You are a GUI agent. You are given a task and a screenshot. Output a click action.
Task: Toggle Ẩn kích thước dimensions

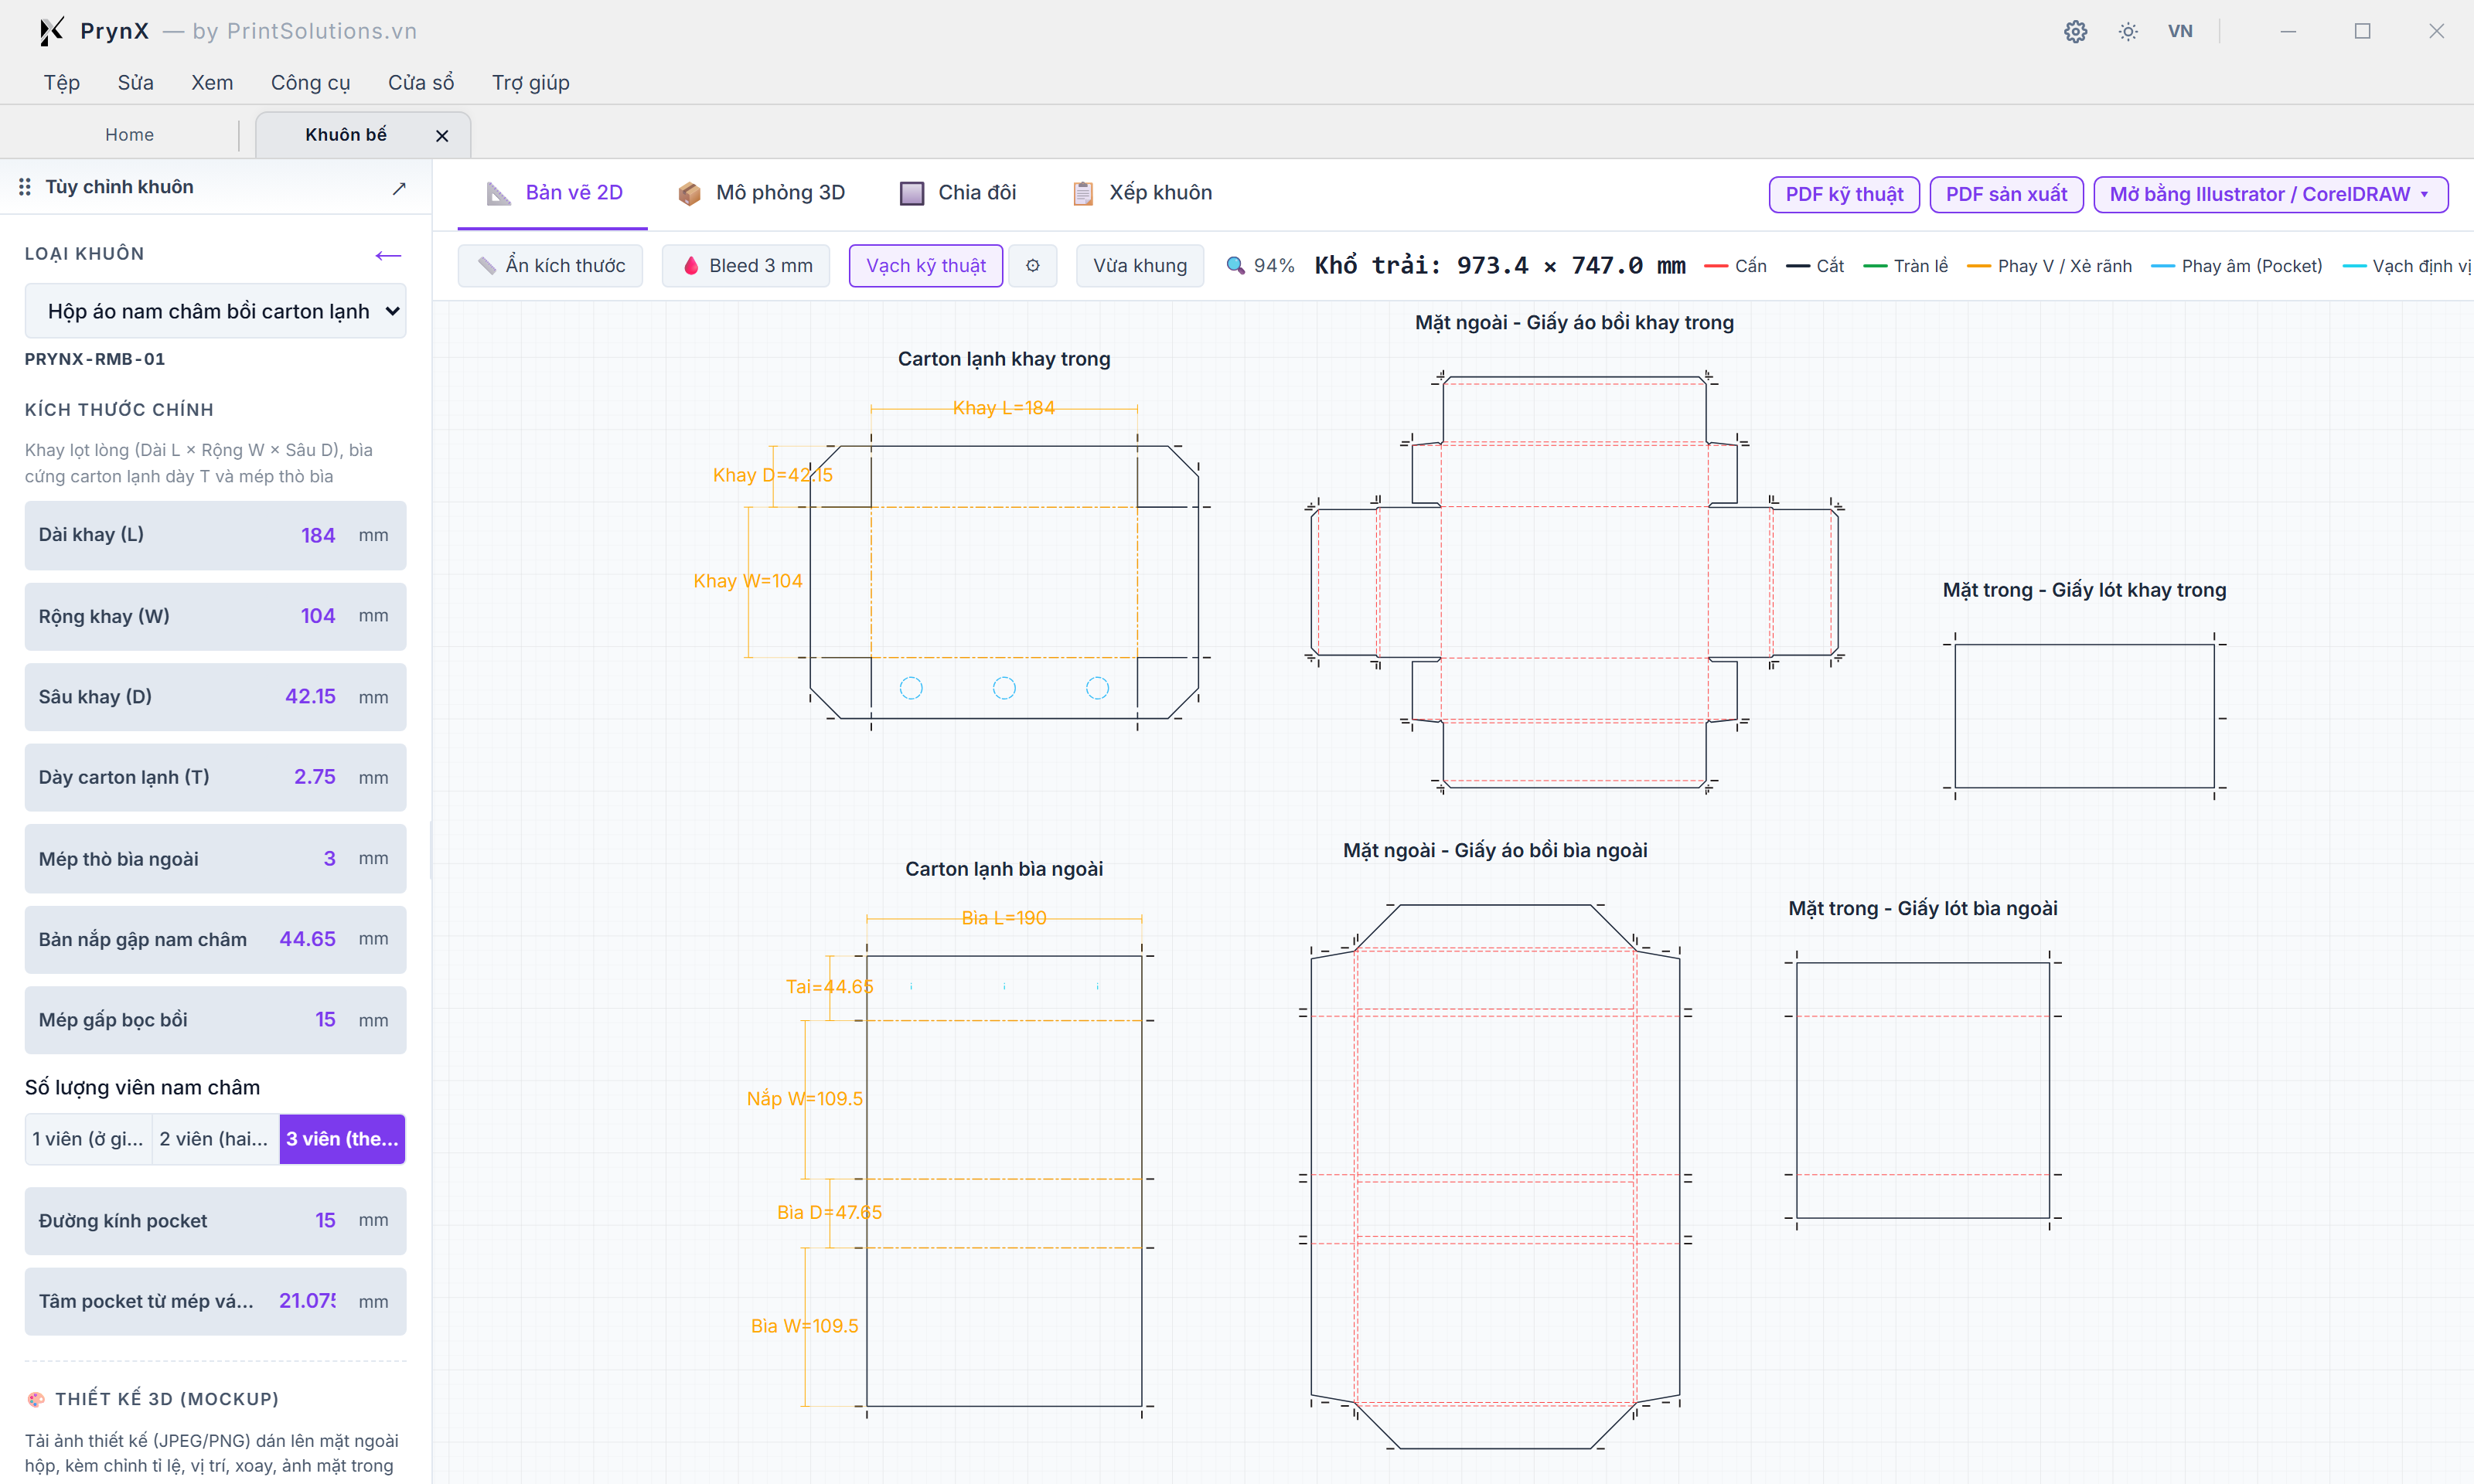(550, 265)
